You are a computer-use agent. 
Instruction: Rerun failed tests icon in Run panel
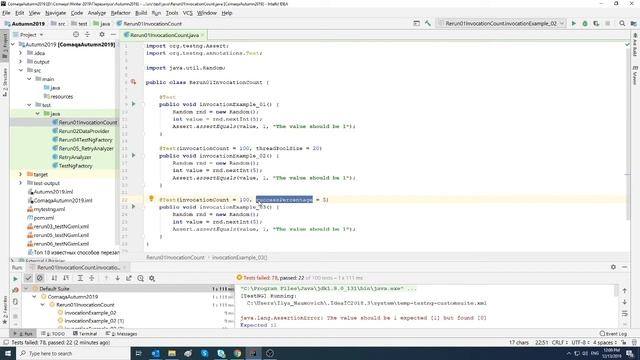tap(16, 290)
